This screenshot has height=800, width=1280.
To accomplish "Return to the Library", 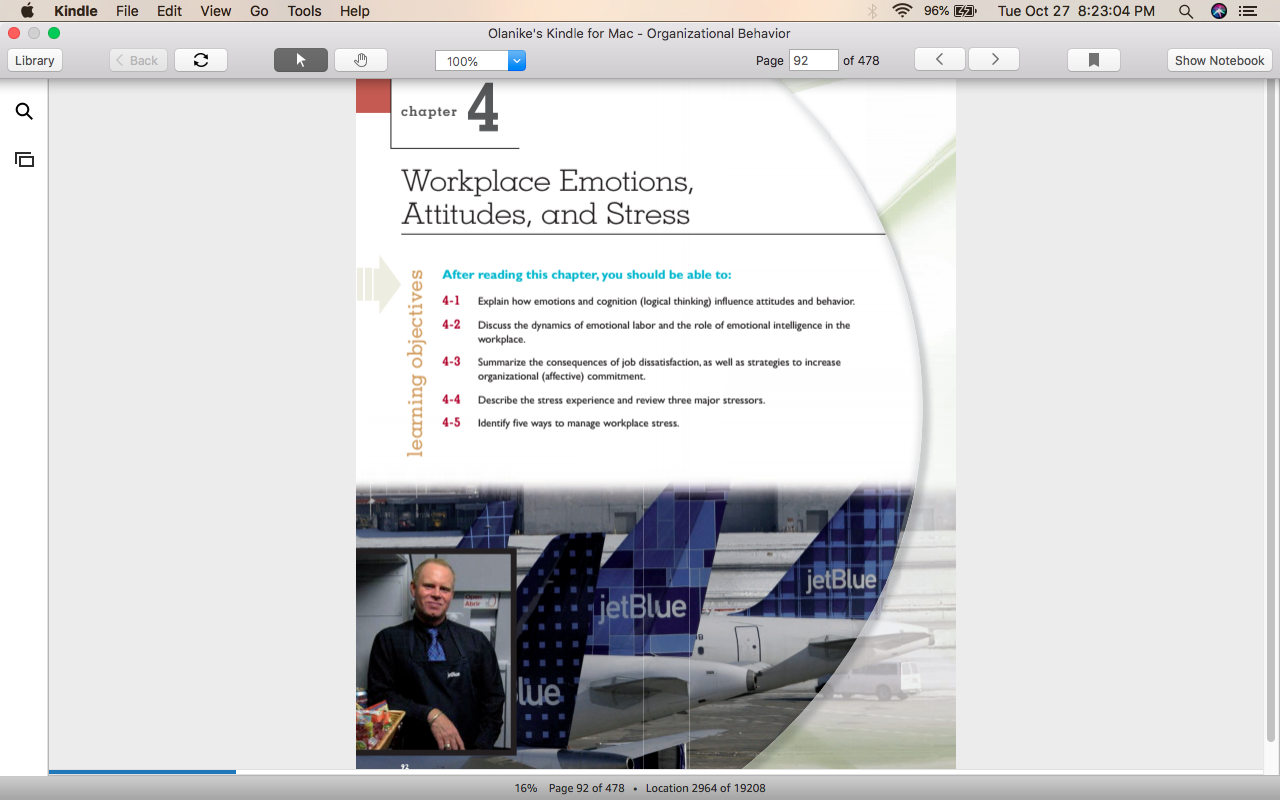I will 35,60.
